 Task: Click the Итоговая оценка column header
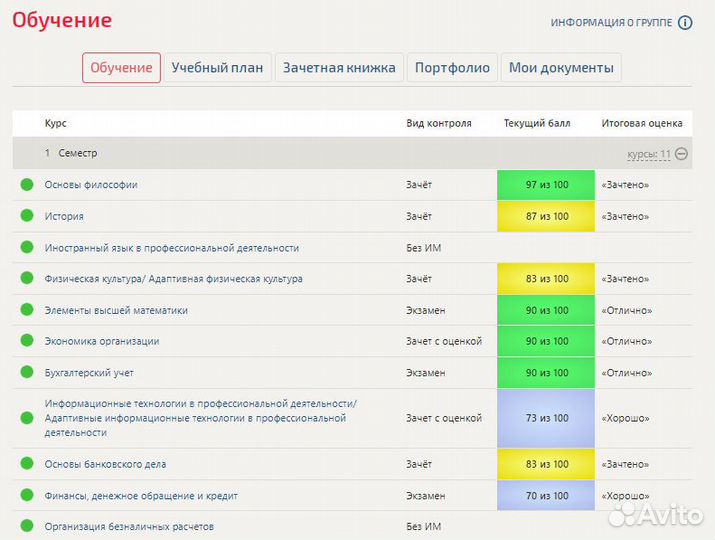click(642, 123)
